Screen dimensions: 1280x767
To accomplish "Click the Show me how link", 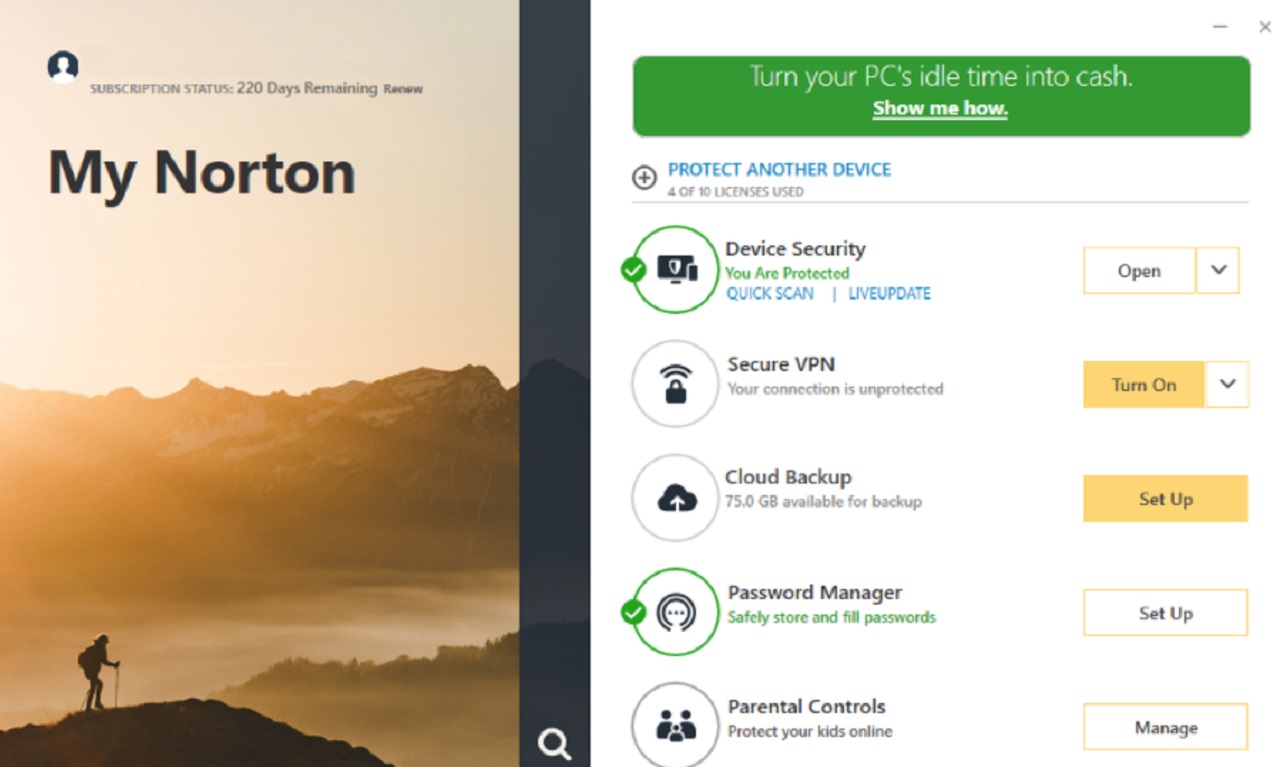I will [940, 109].
